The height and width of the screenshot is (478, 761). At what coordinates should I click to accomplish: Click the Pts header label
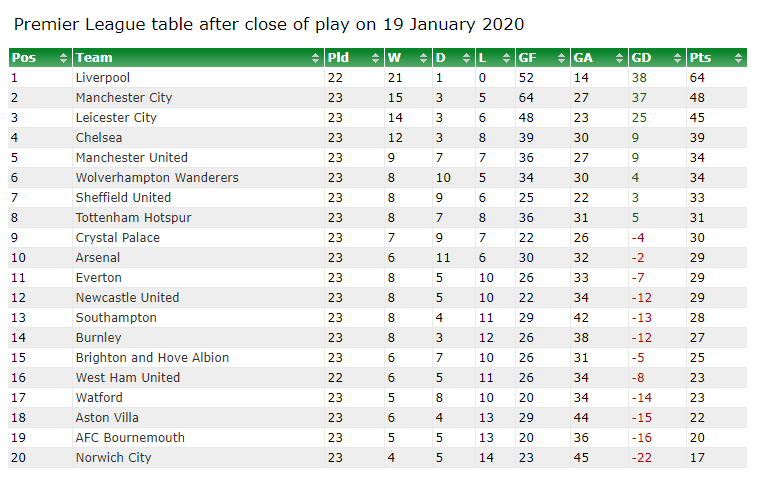(x=700, y=58)
